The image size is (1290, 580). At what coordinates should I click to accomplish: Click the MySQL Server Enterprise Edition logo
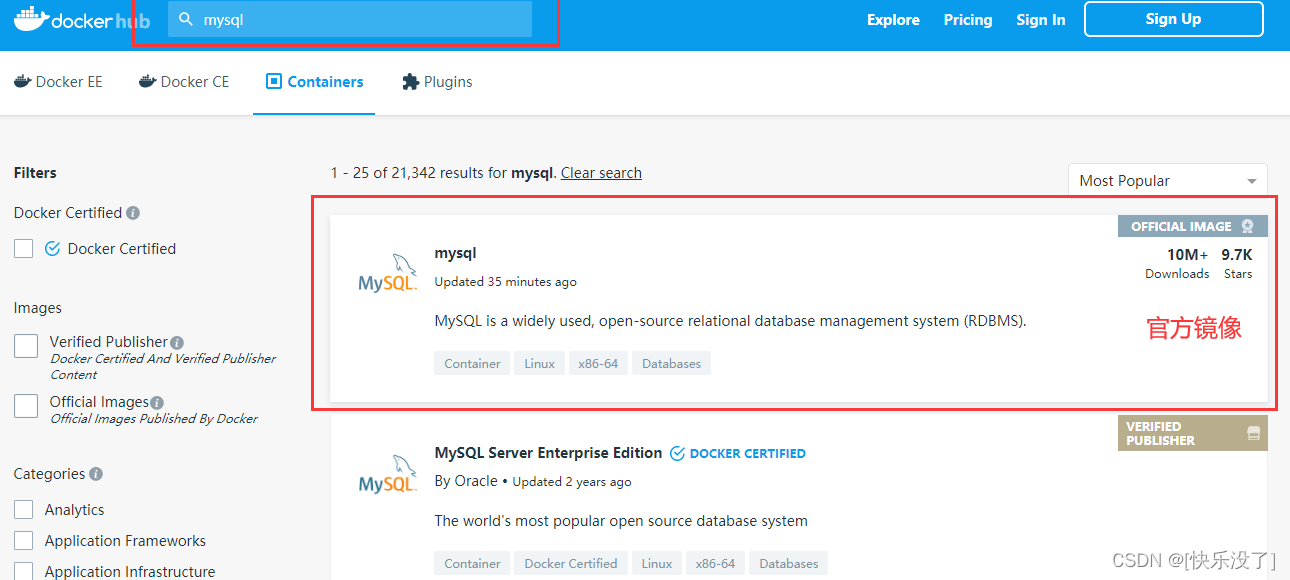[387, 473]
